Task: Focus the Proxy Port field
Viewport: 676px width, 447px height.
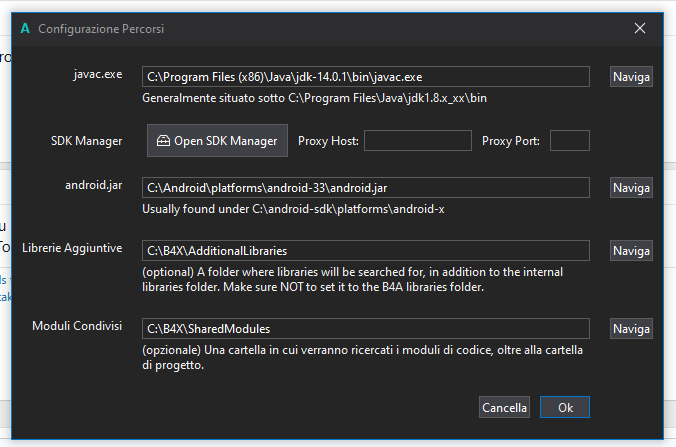Action: tap(569, 141)
